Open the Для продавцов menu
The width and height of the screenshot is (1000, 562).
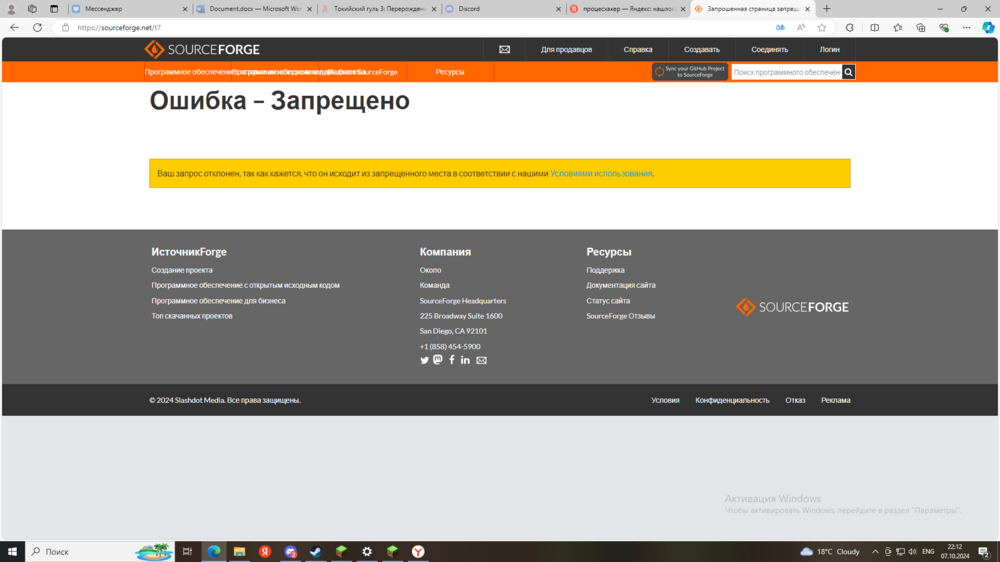tap(566, 49)
